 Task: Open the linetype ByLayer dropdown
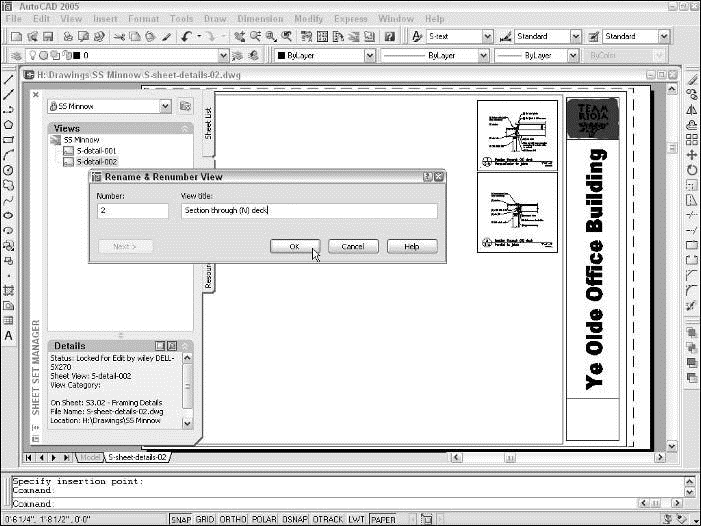click(x=483, y=56)
